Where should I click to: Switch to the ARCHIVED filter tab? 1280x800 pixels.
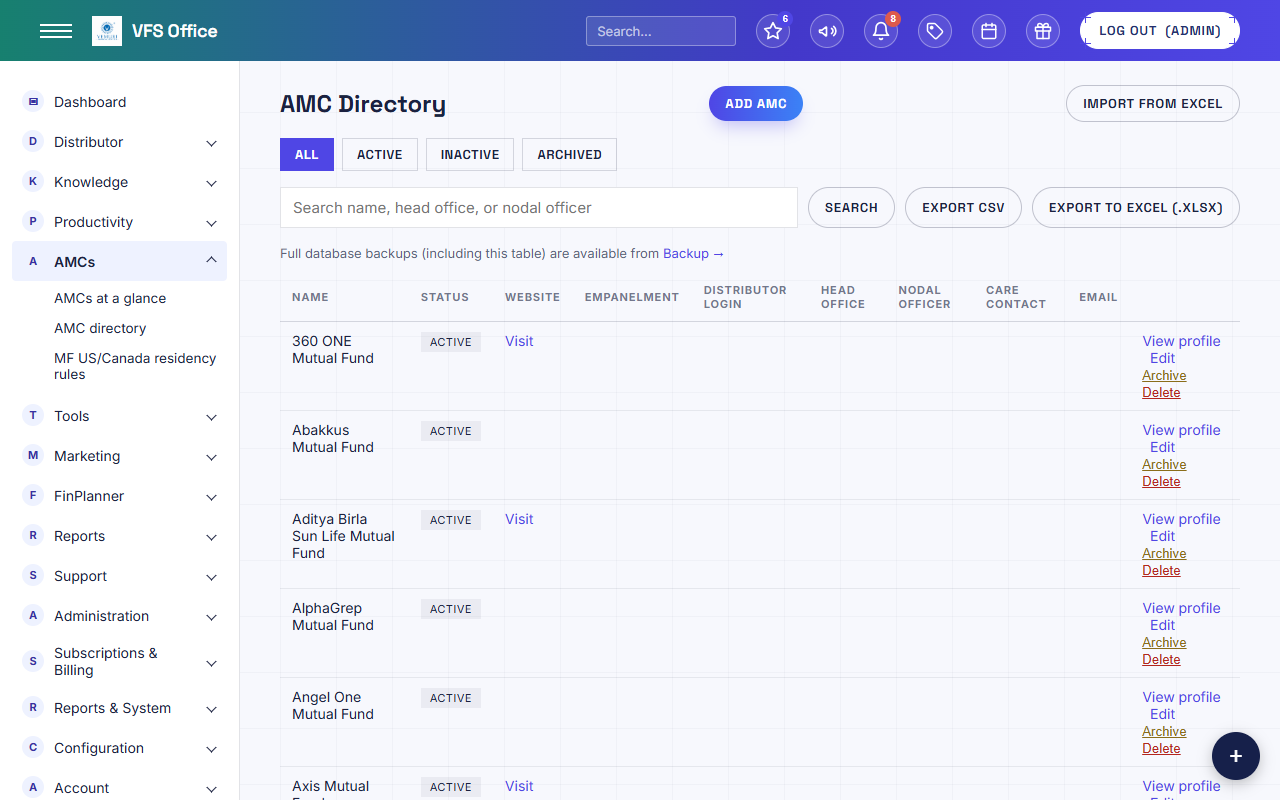[569, 155]
